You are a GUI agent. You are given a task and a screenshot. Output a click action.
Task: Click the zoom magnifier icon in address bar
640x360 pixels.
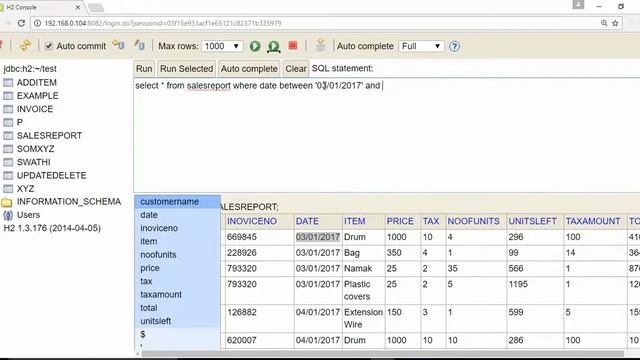(x=604, y=23)
